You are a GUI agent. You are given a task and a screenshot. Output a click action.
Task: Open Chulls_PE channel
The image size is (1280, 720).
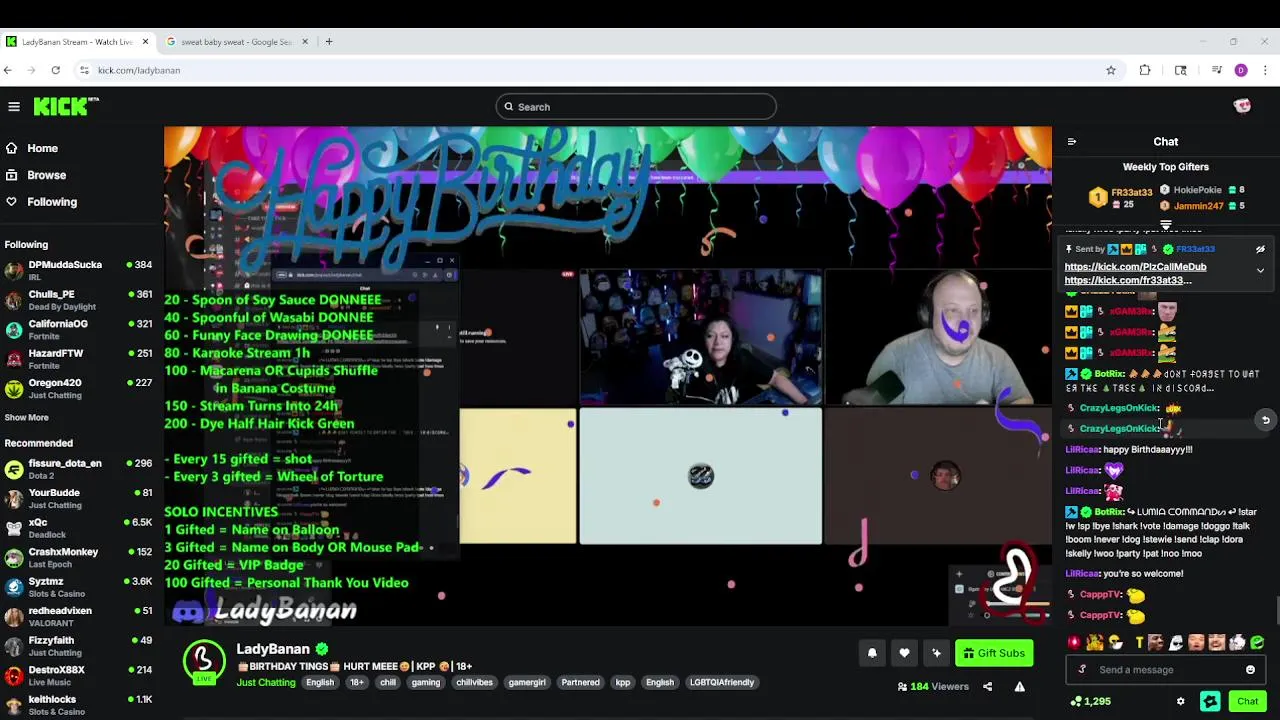point(78,300)
